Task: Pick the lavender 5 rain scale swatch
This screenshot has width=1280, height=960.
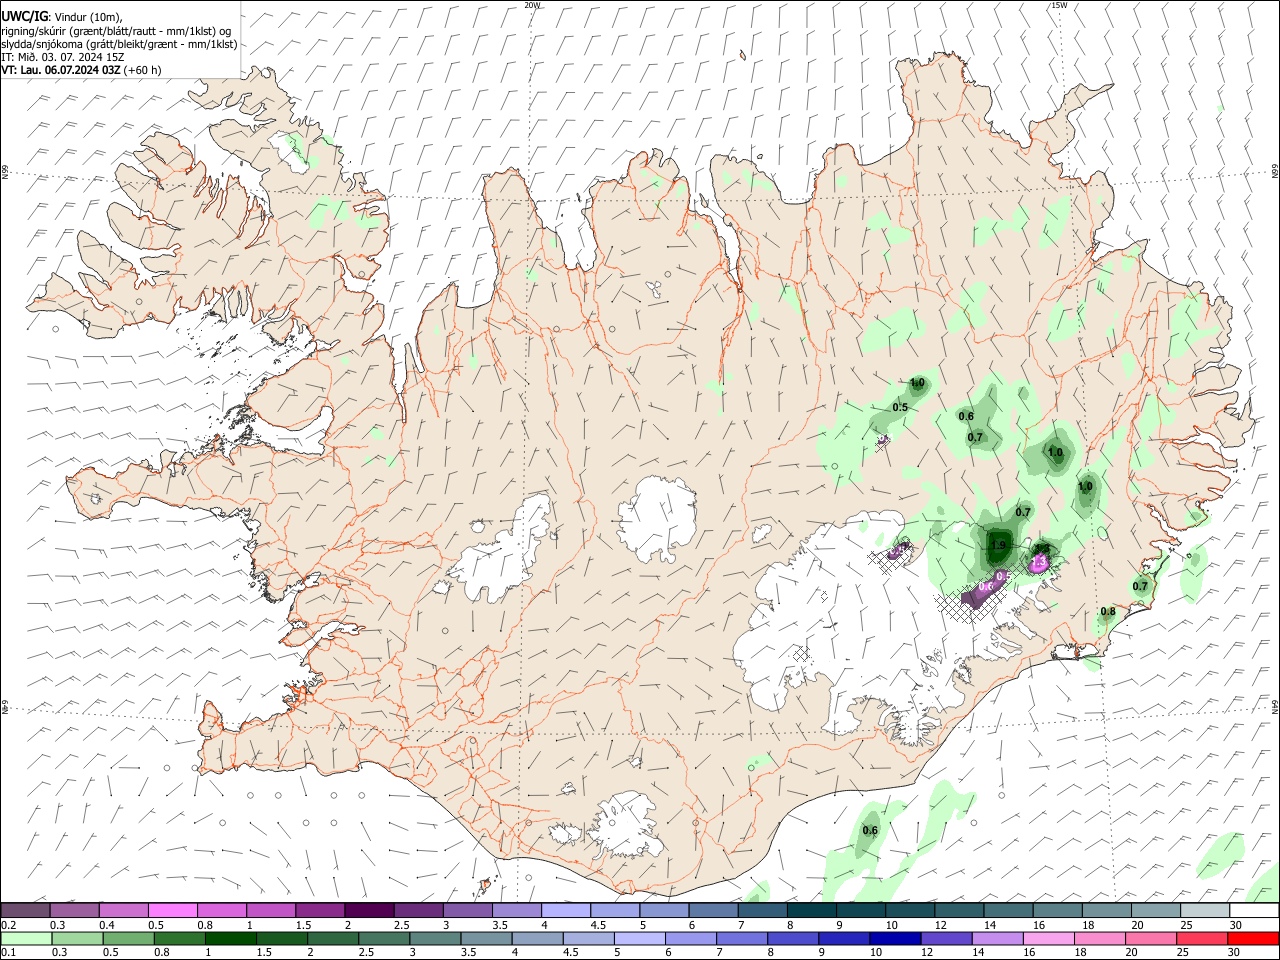Action: 639,939
